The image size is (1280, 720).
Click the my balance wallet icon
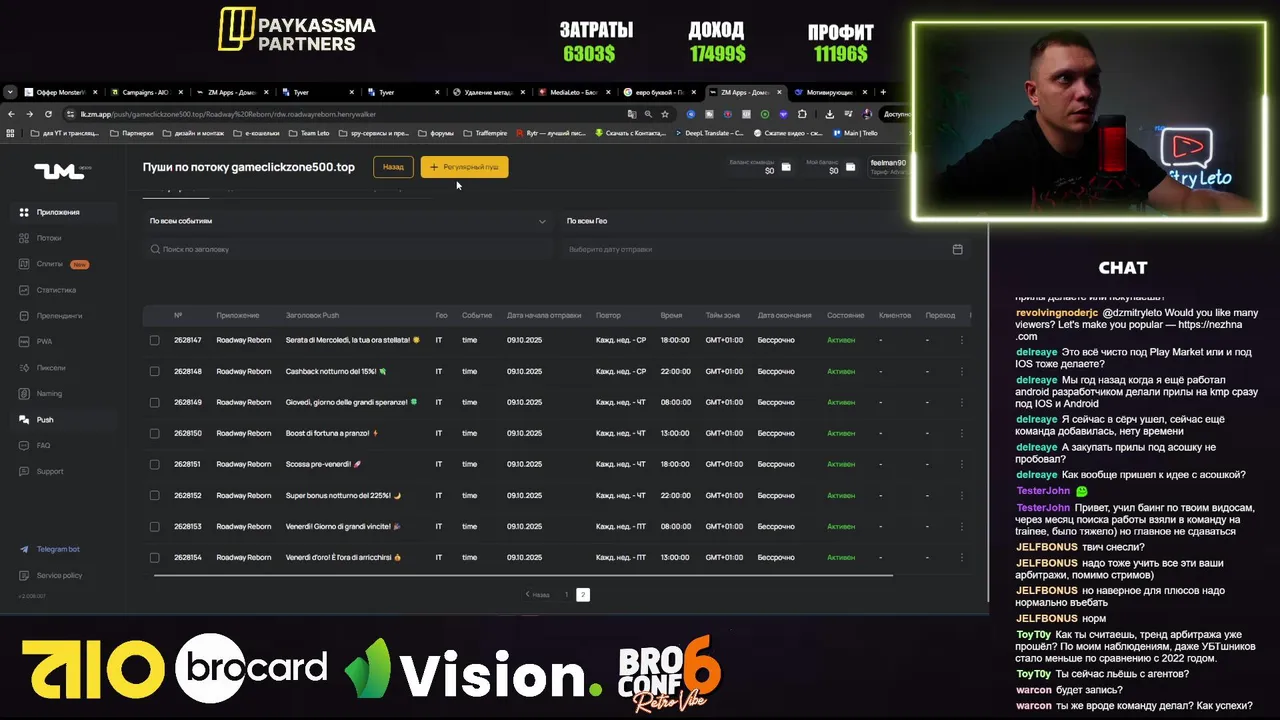pyautogui.click(x=850, y=167)
